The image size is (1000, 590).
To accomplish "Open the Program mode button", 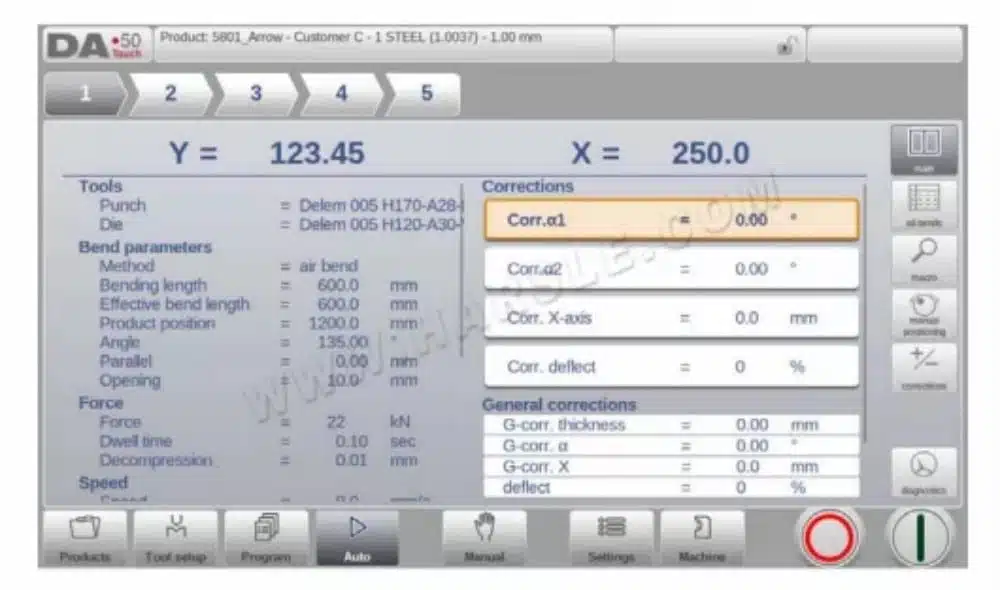I will click(x=266, y=538).
